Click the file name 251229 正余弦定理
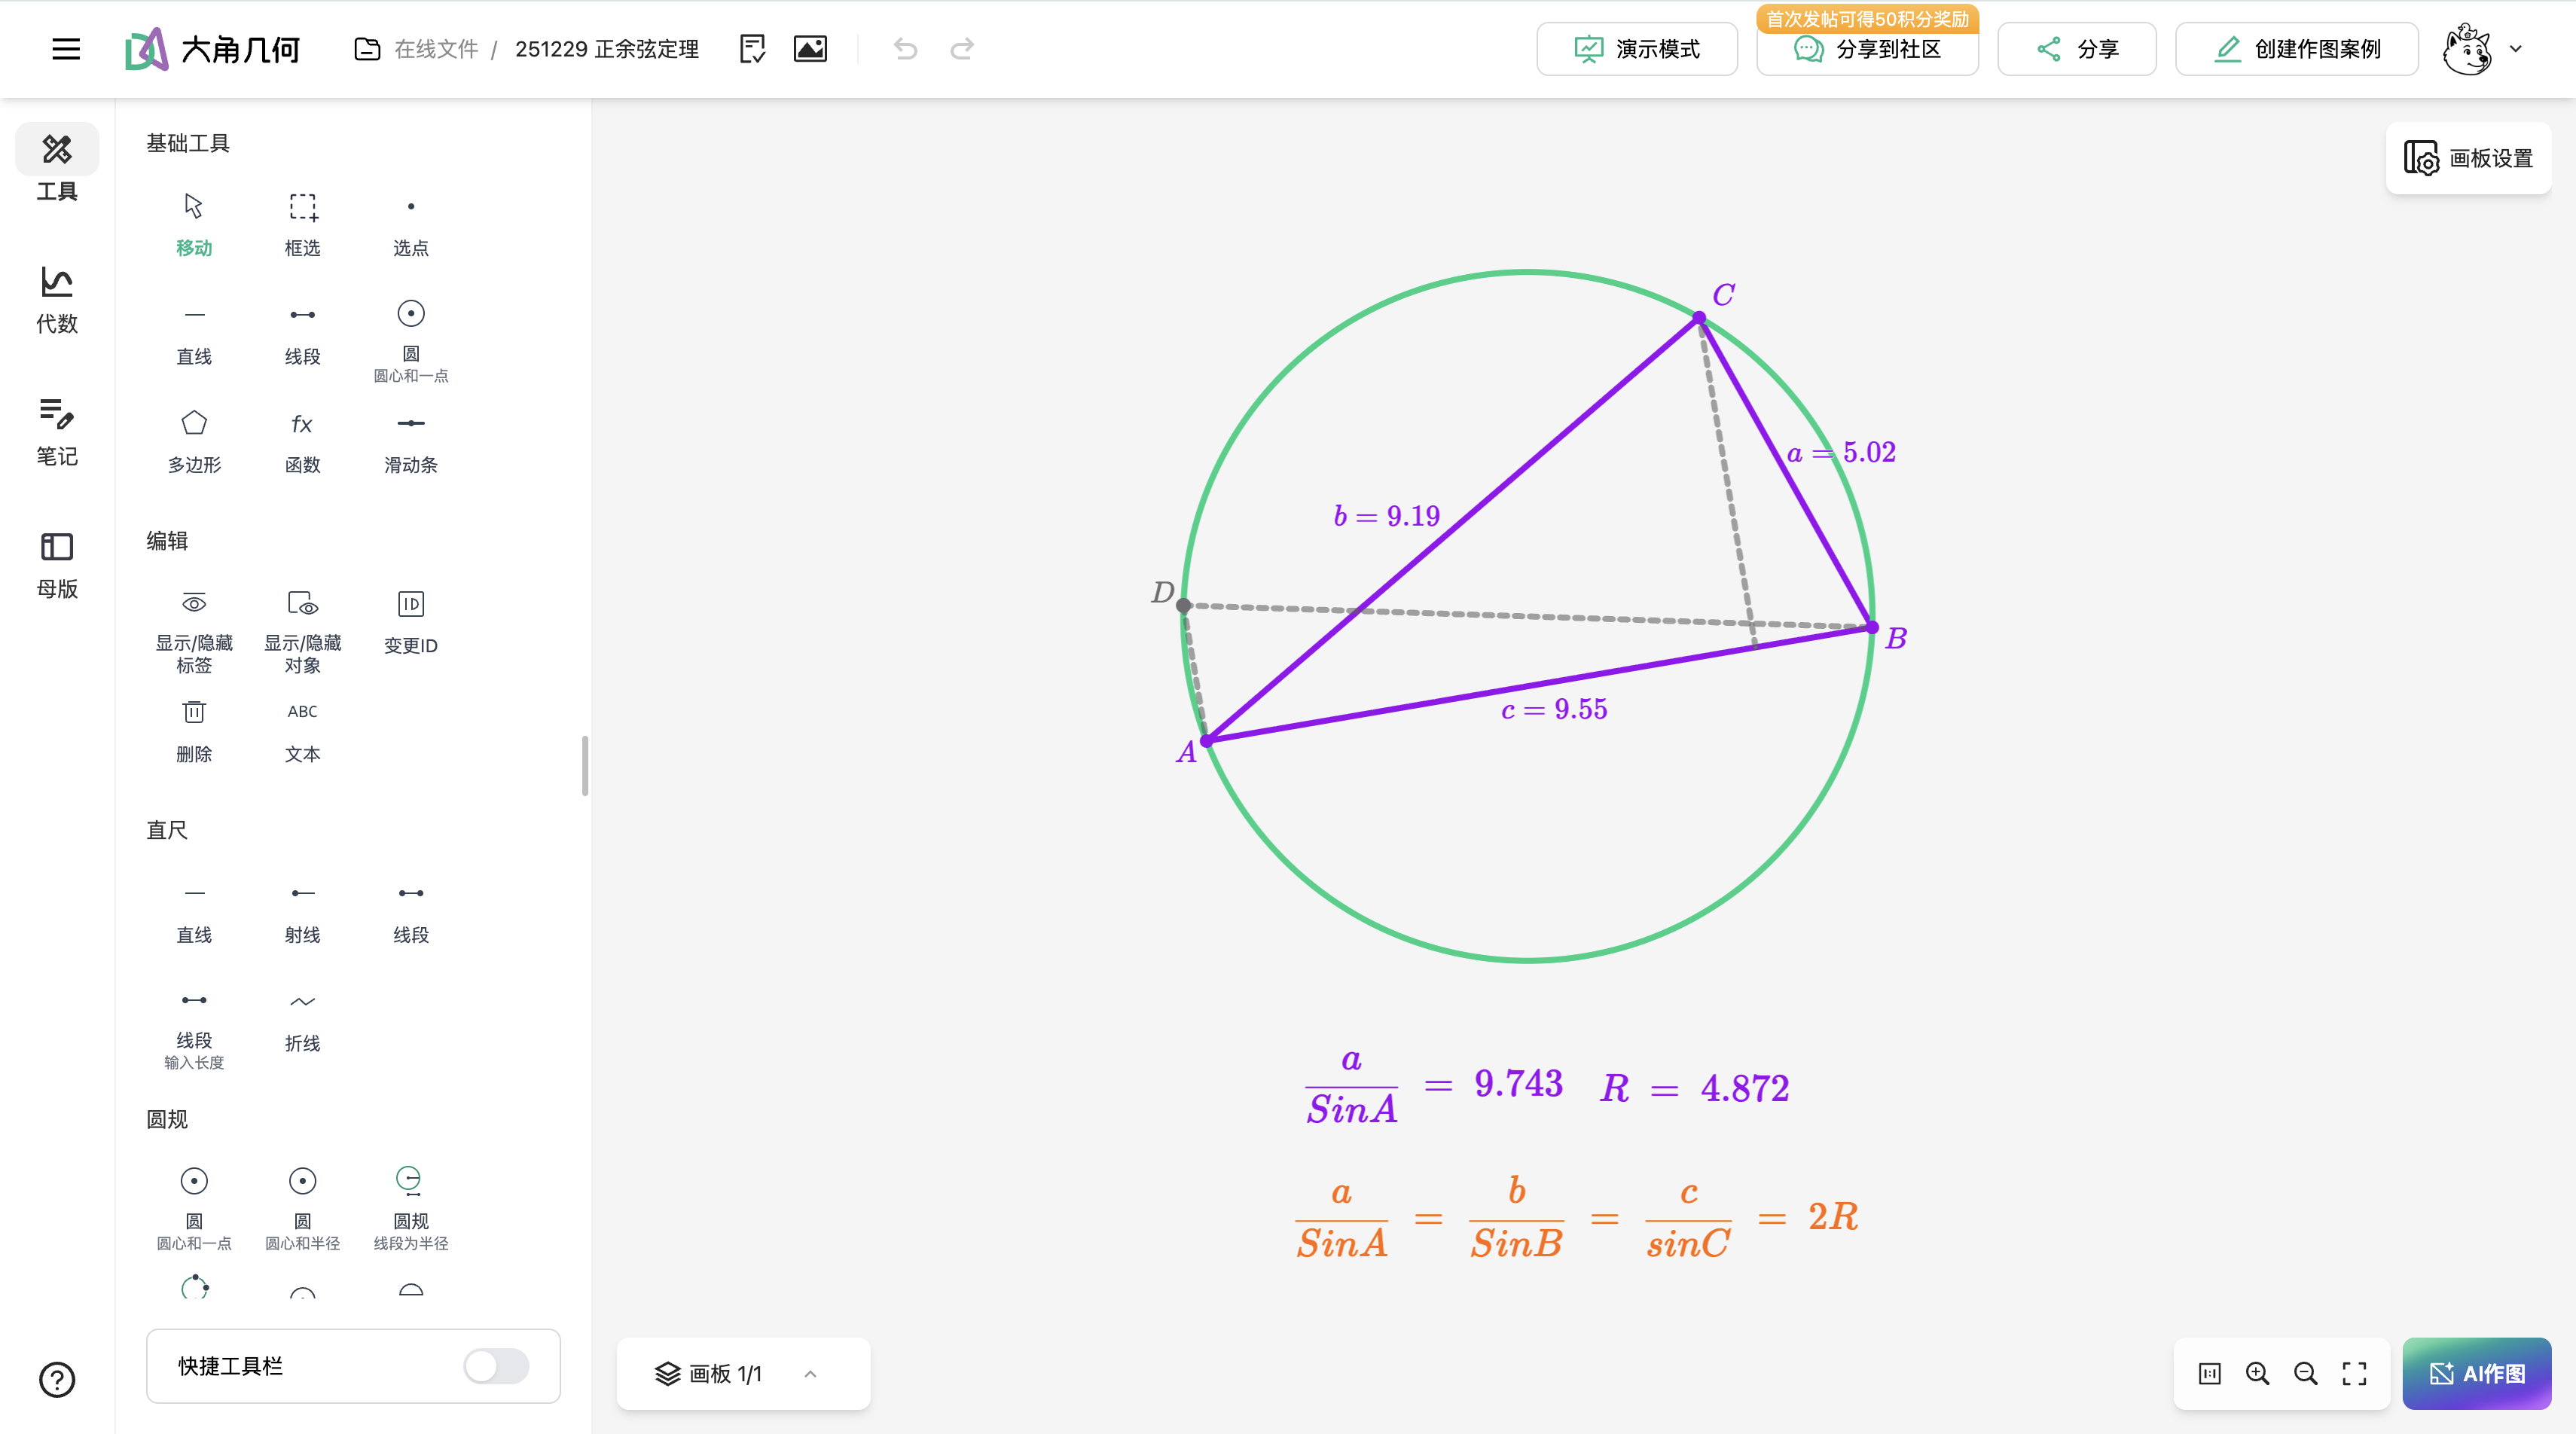2576x1434 pixels. [x=606, y=49]
